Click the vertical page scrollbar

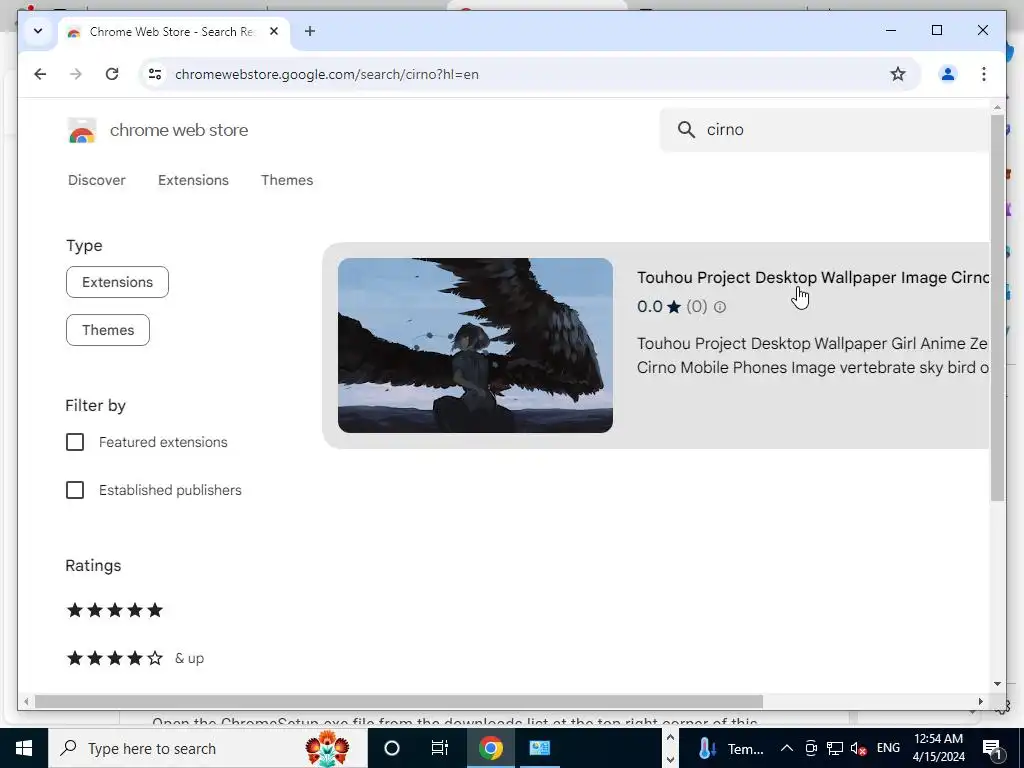tap(997, 307)
